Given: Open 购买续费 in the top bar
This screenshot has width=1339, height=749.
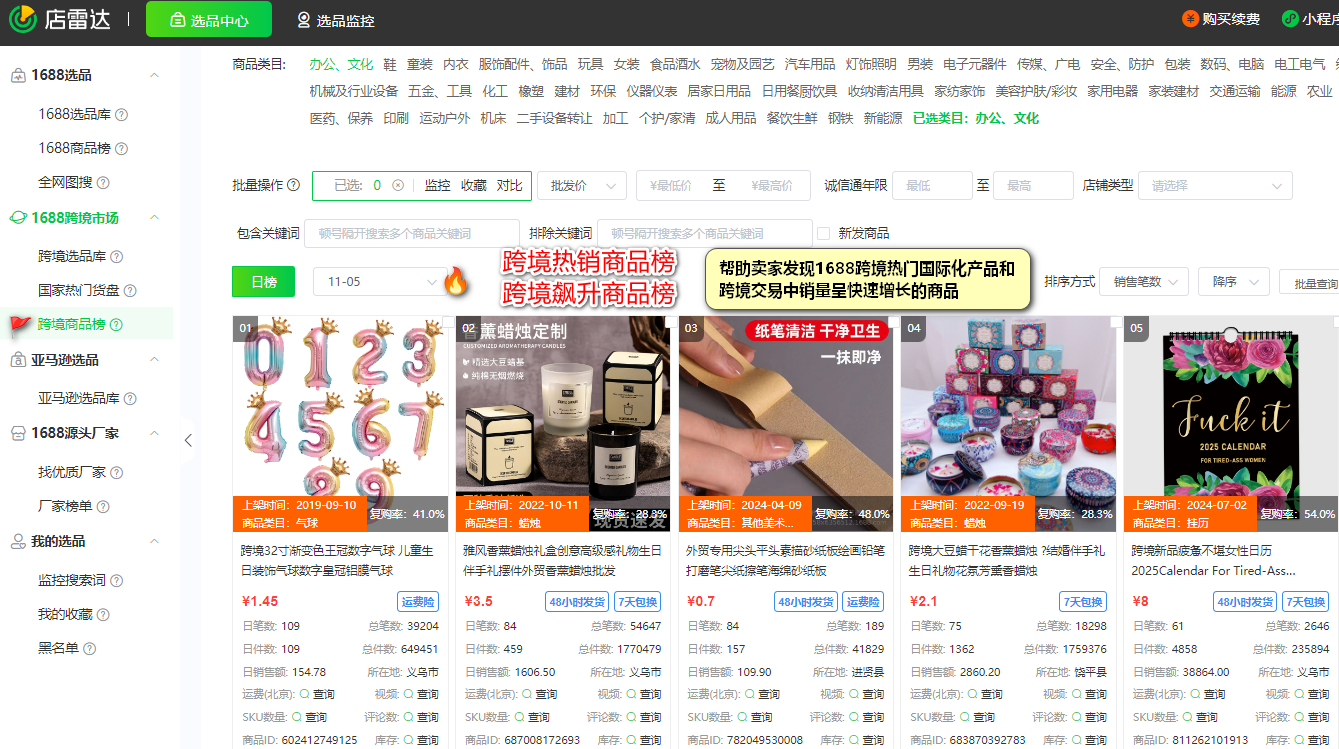Looking at the screenshot, I should pyautogui.click(x=1221, y=16).
